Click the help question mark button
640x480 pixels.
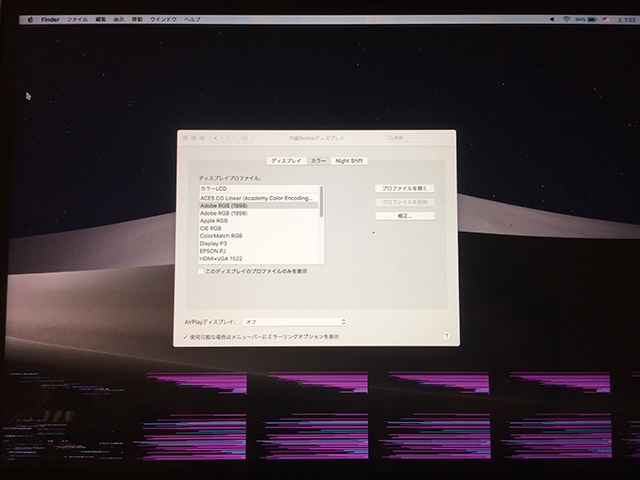tap(445, 337)
